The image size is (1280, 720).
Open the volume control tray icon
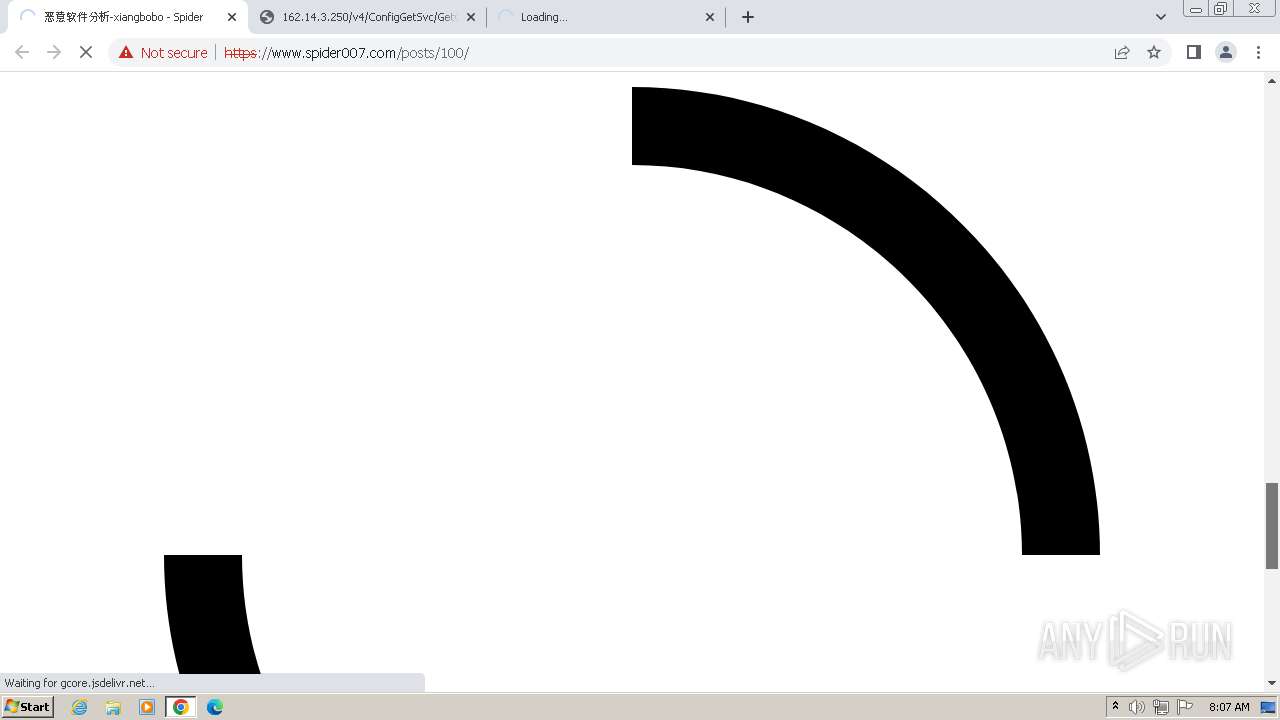click(1137, 707)
